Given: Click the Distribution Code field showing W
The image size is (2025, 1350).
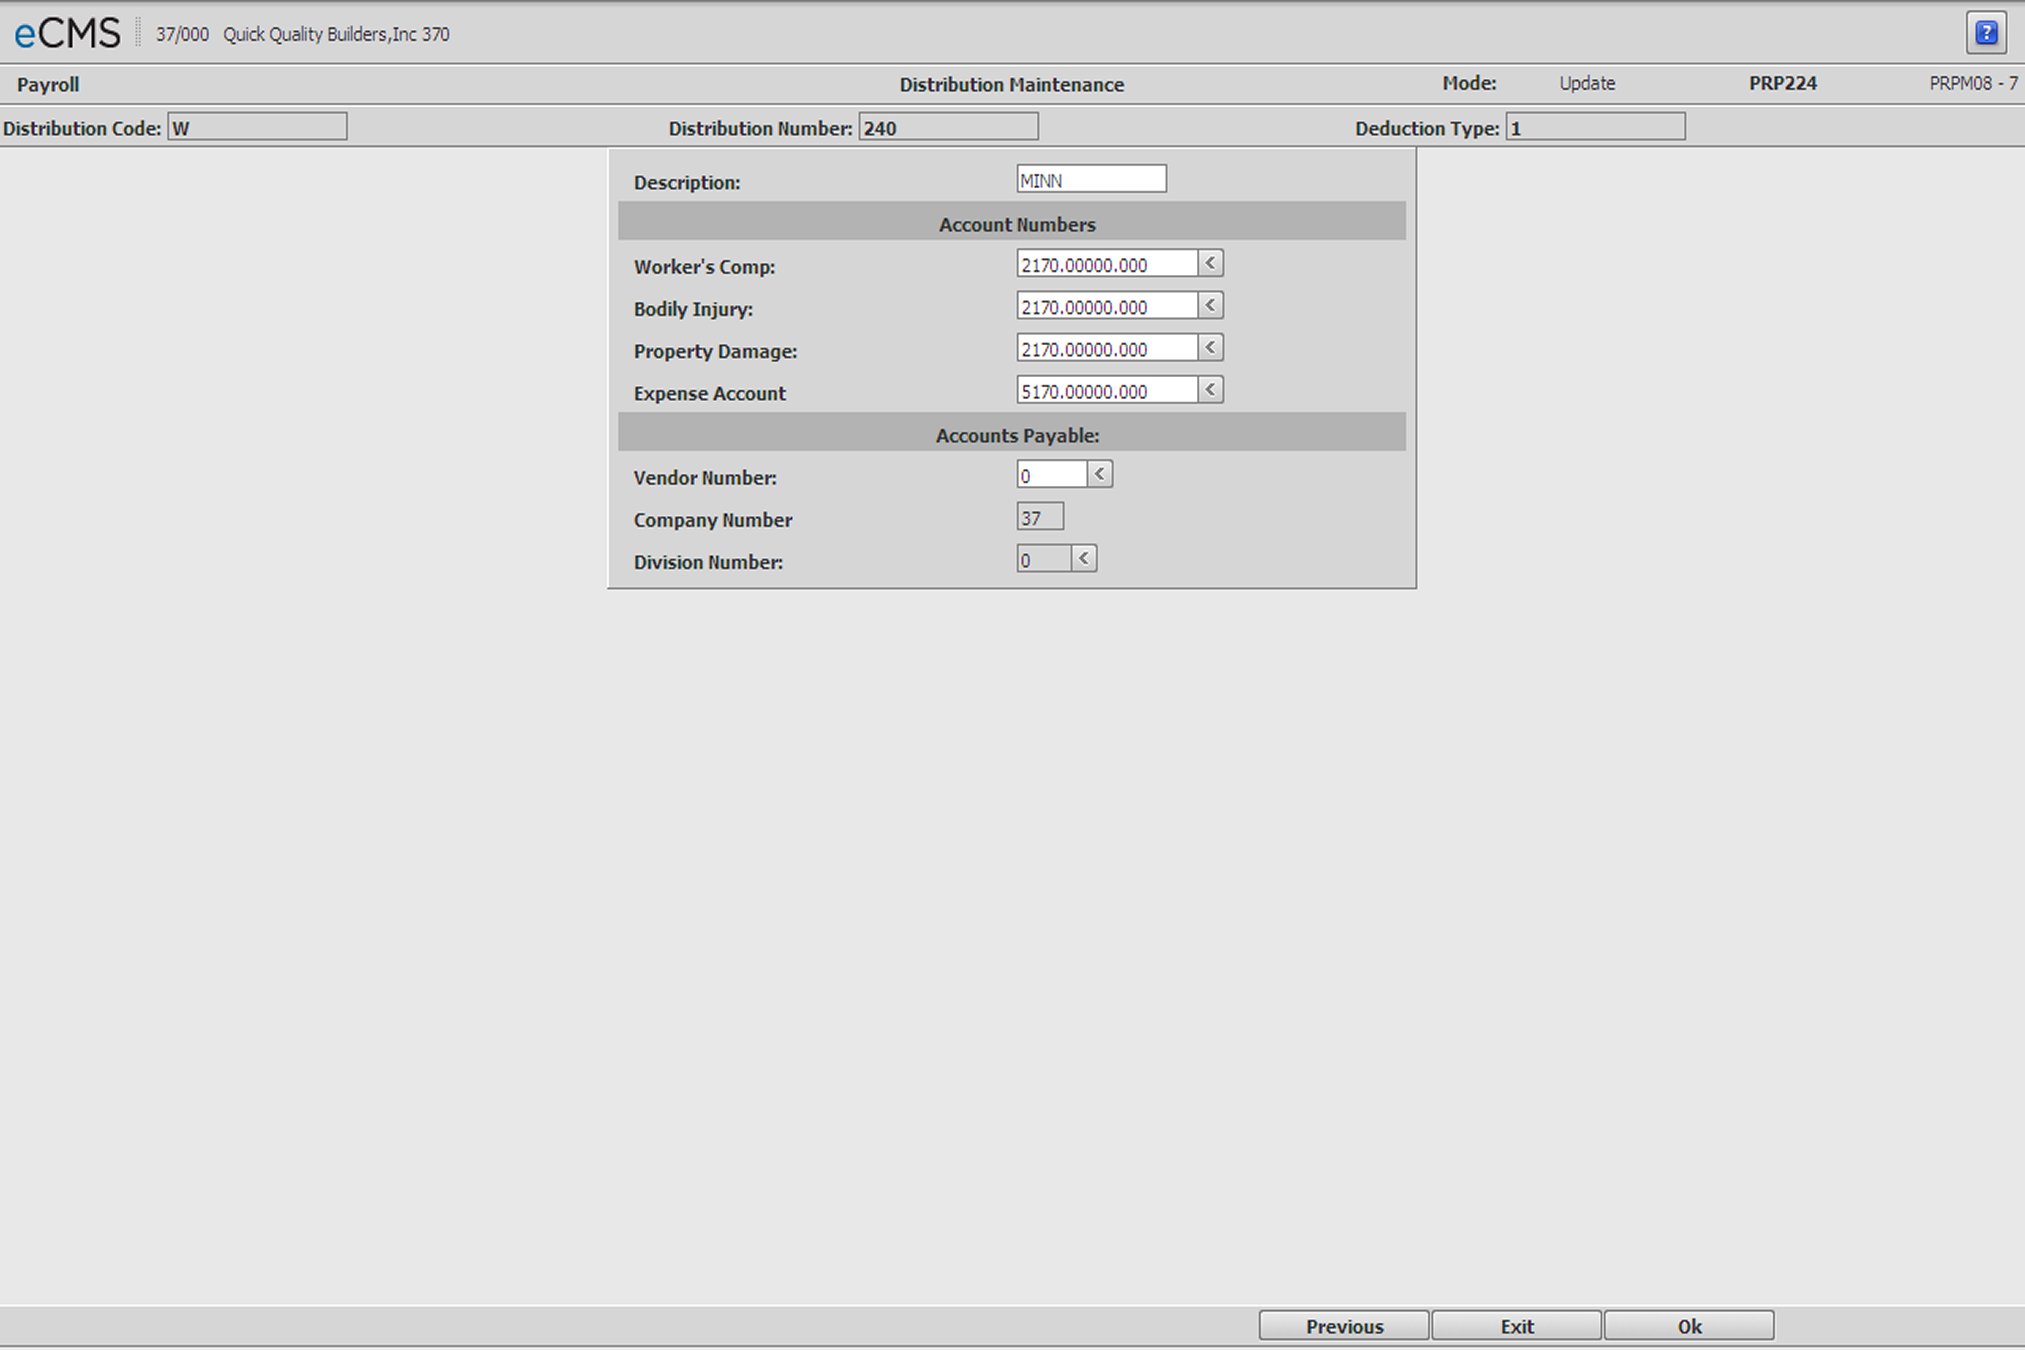Looking at the screenshot, I should point(257,127).
